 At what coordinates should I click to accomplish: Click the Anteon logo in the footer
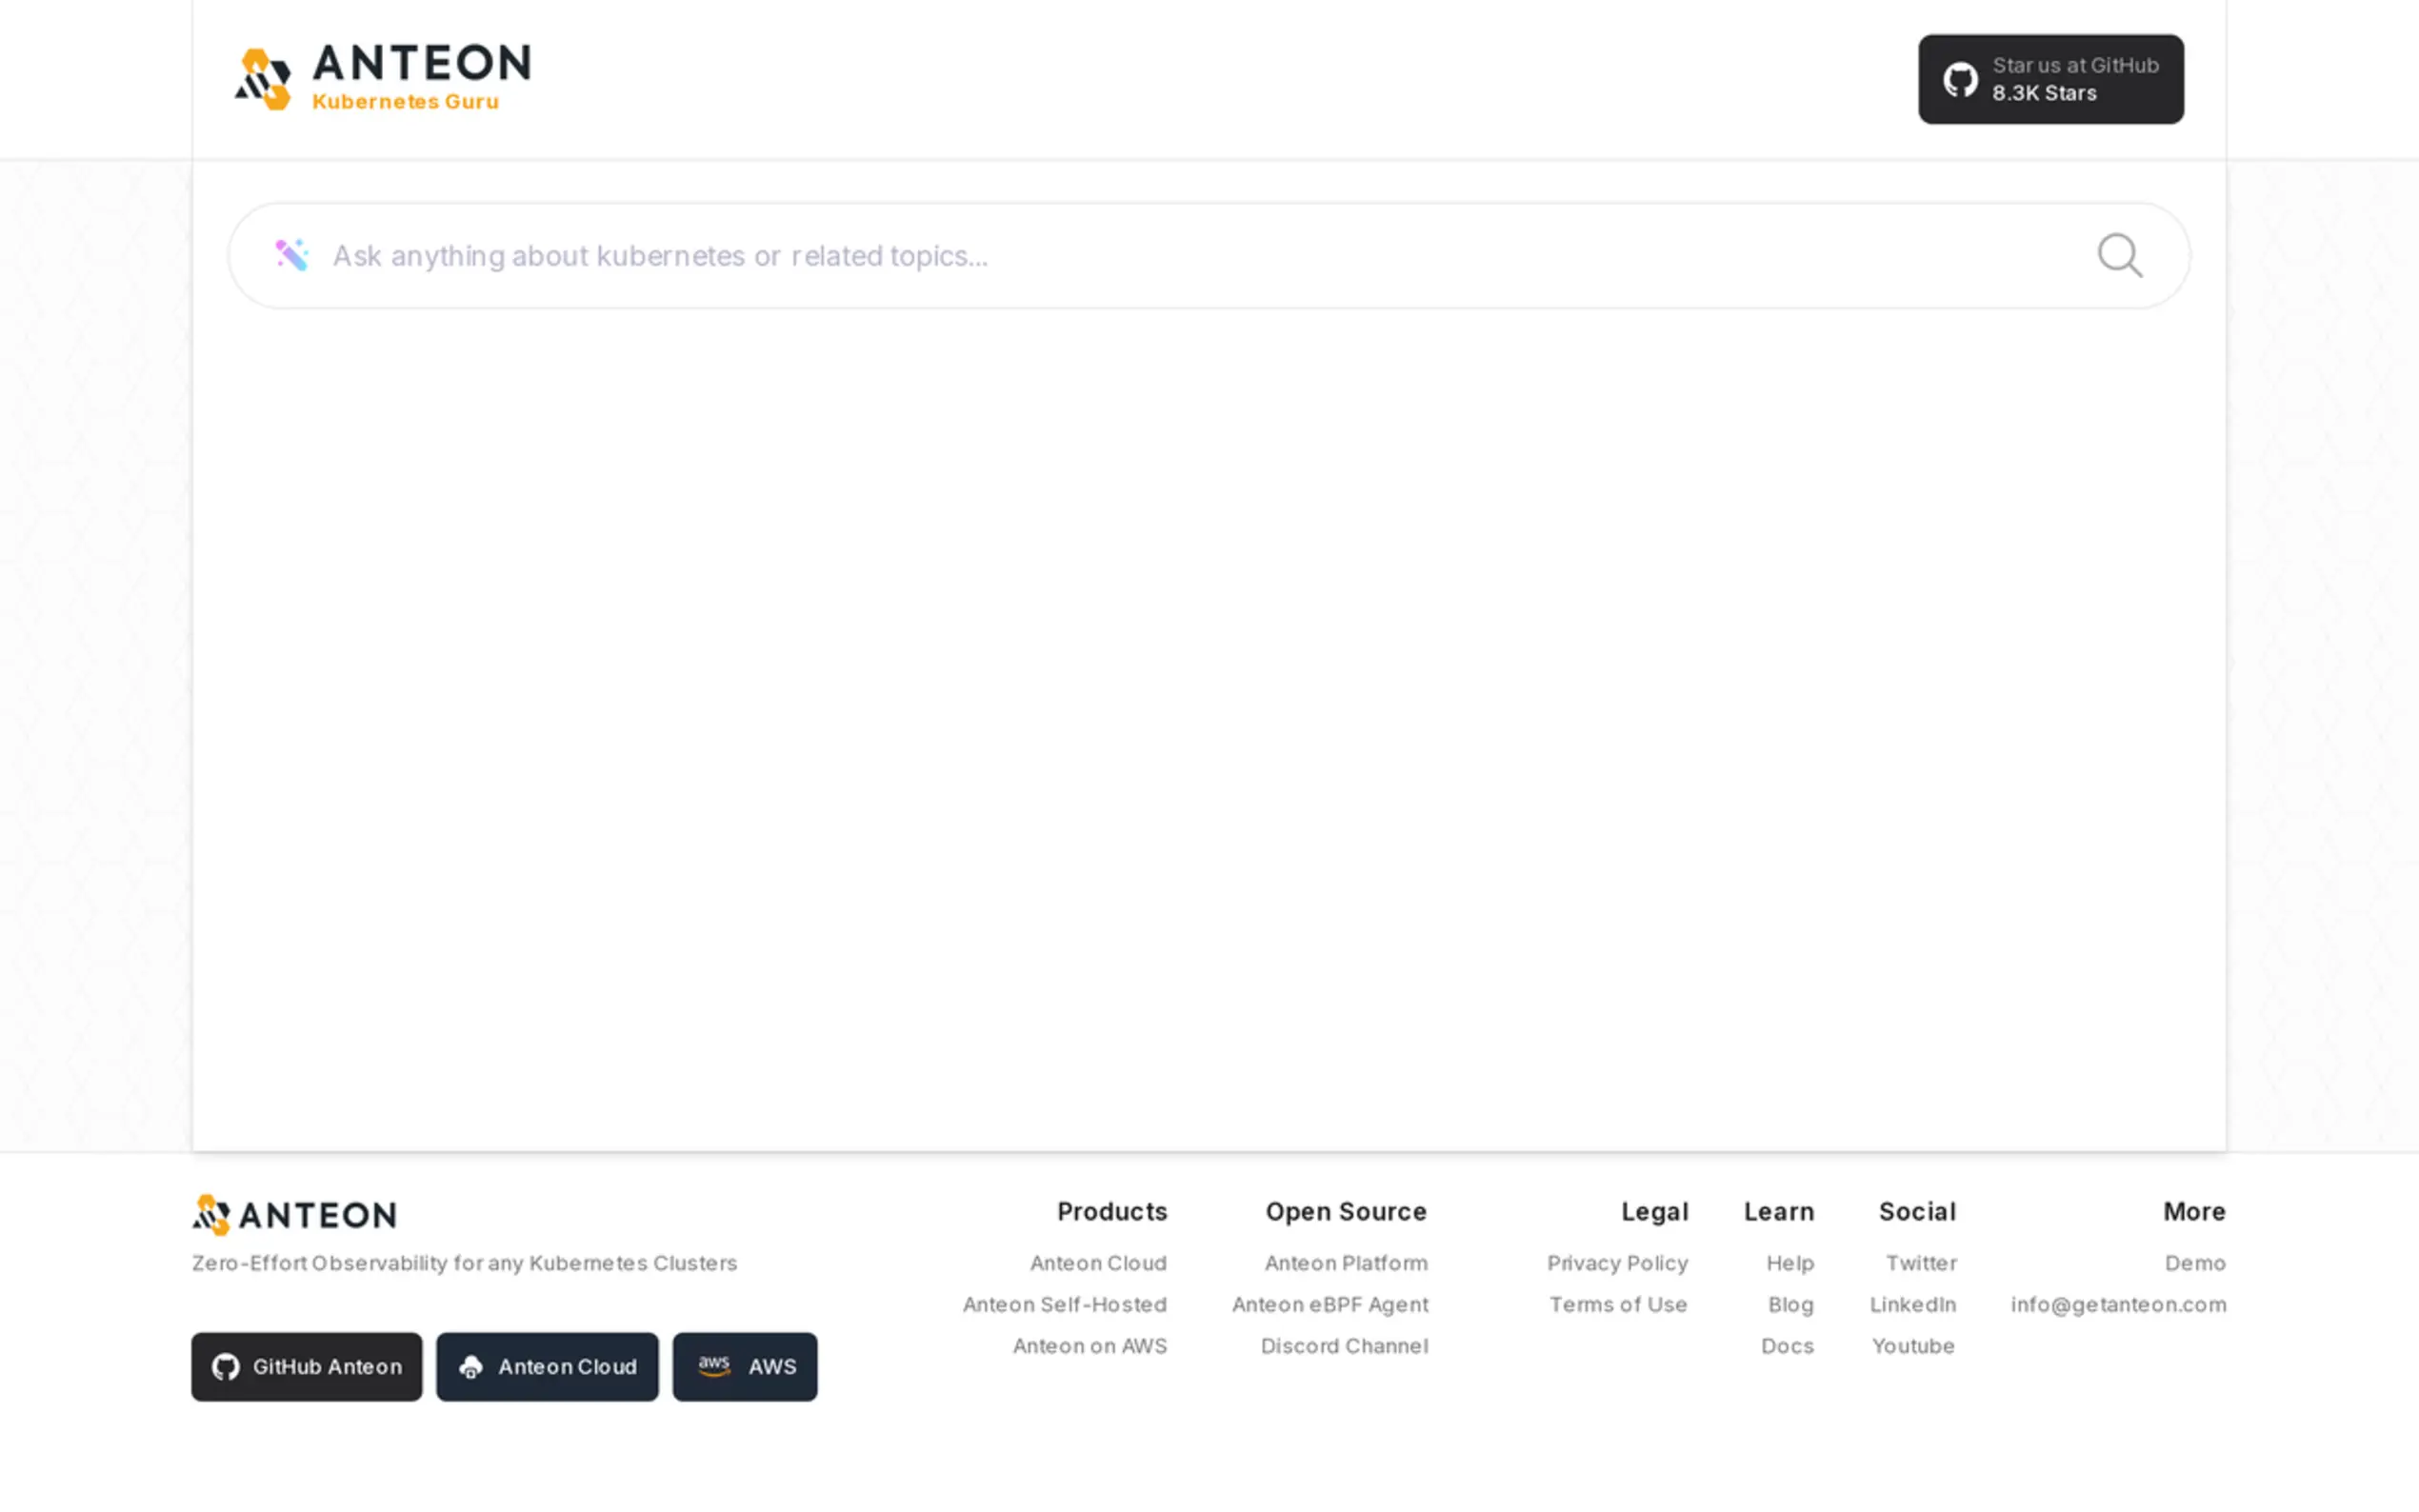pyautogui.click(x=294, y=1214)
